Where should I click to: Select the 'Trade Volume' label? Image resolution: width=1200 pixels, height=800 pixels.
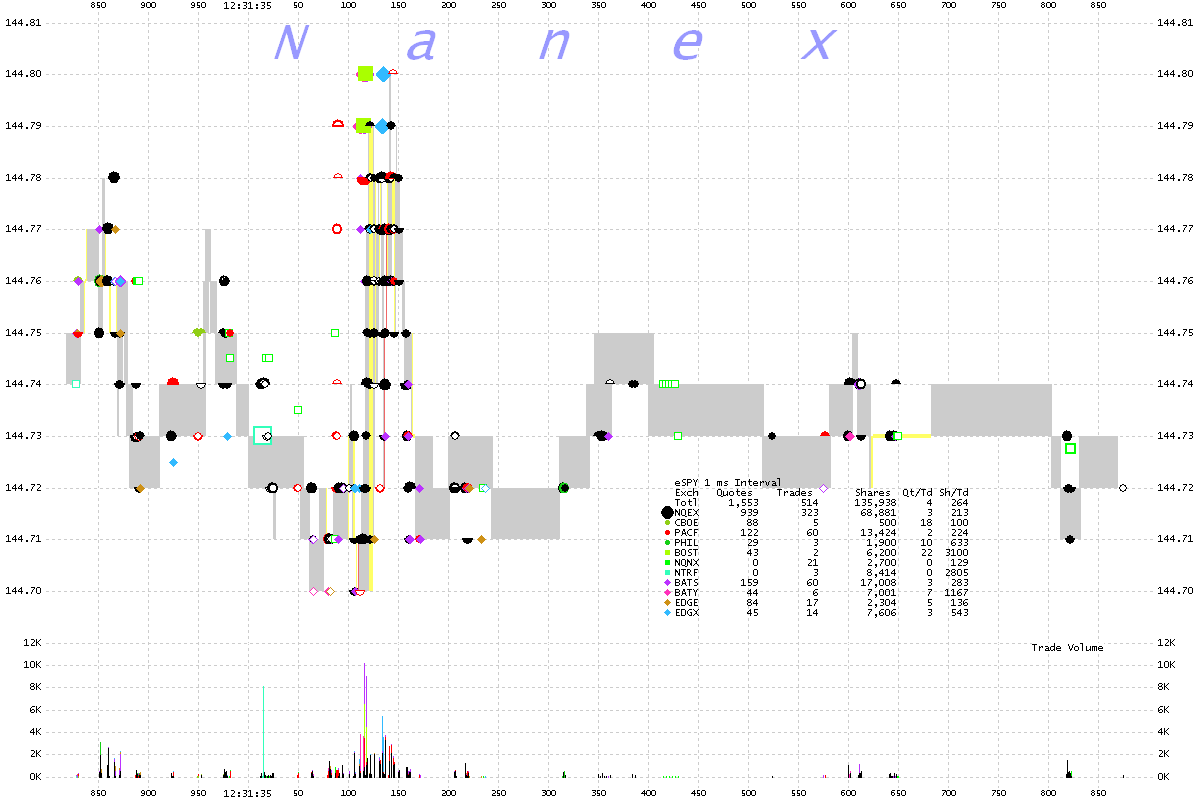click(x=1067, y=648)
